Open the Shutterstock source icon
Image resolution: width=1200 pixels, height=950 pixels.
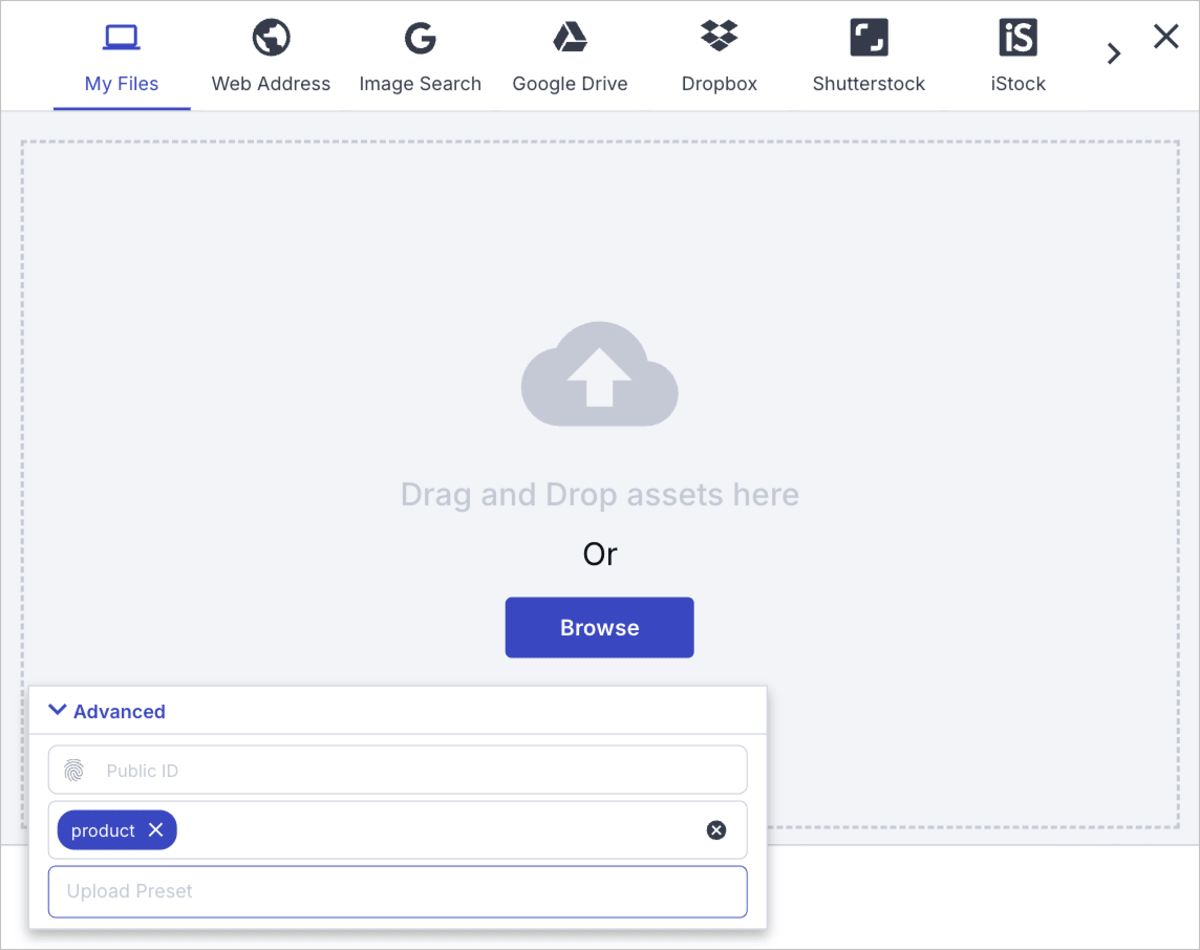pos(869,38)
